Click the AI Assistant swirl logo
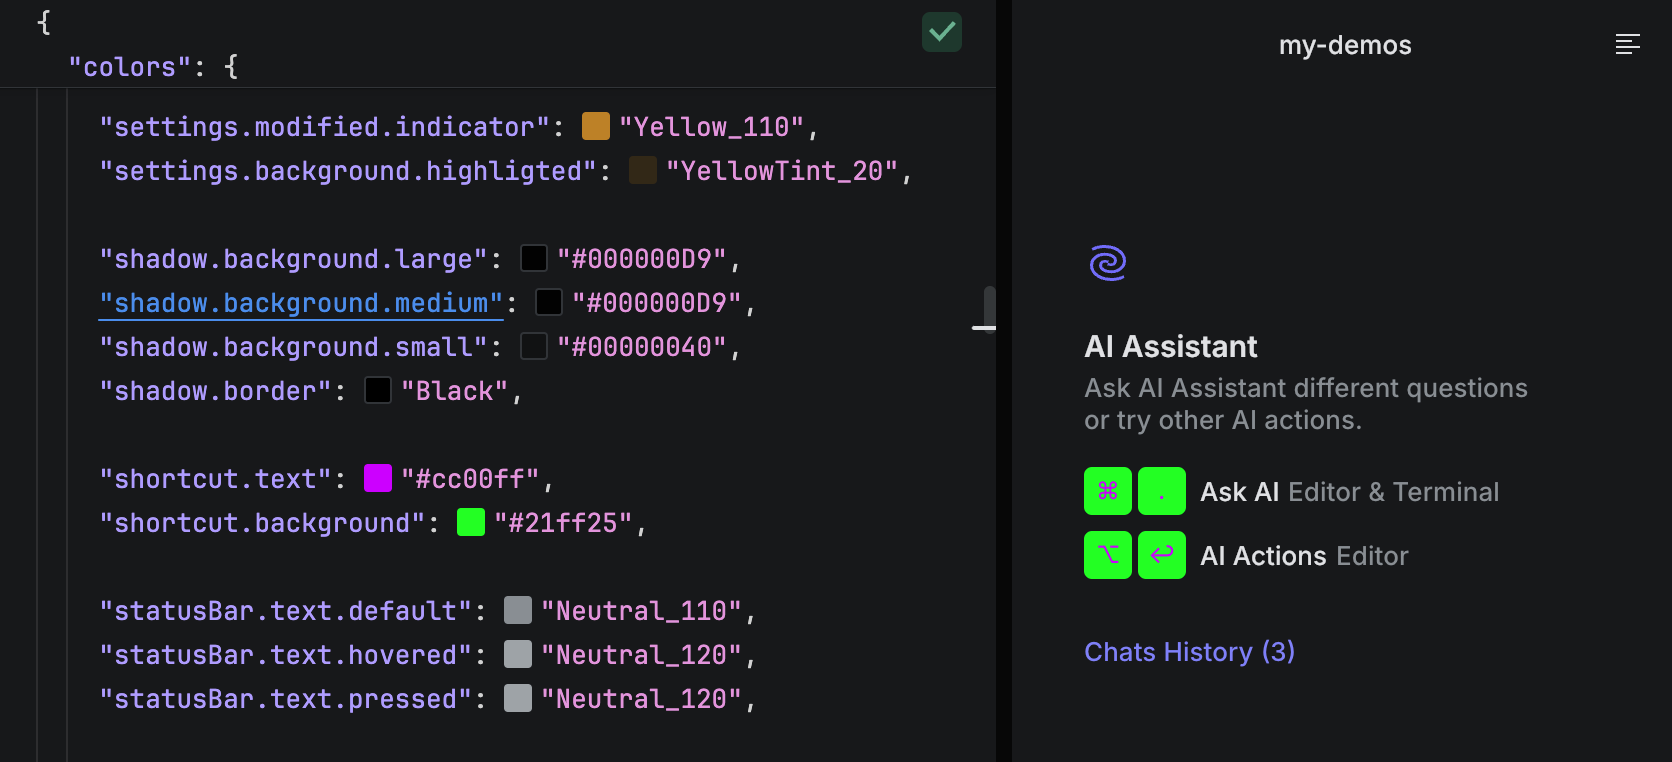This screenshot has height=762, width=1672. 1108,262
